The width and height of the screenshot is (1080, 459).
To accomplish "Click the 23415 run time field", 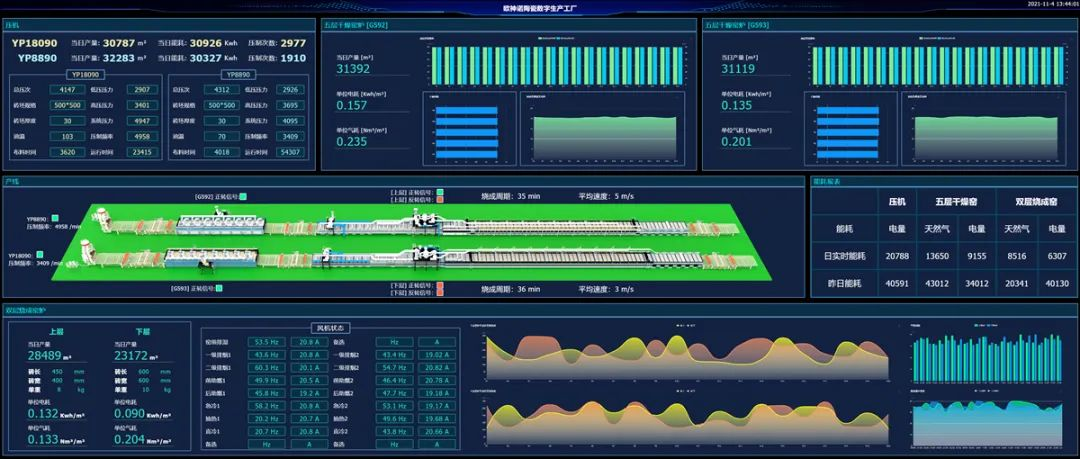I will (x=142, y=152).
